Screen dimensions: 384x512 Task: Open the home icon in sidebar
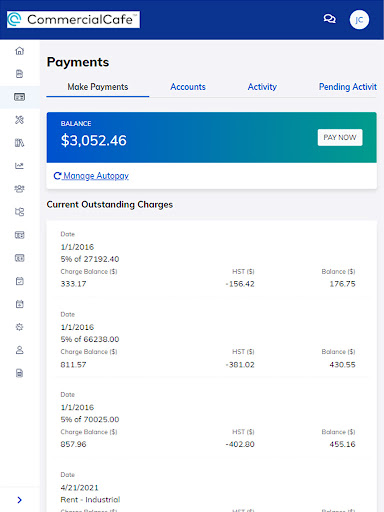20,51
